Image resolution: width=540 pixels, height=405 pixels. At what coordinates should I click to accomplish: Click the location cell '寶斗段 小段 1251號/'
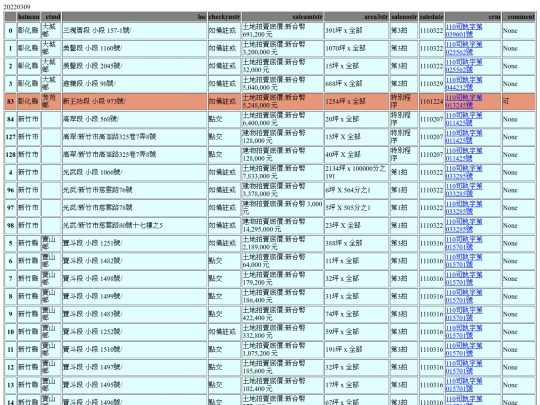tap(135, 243)
